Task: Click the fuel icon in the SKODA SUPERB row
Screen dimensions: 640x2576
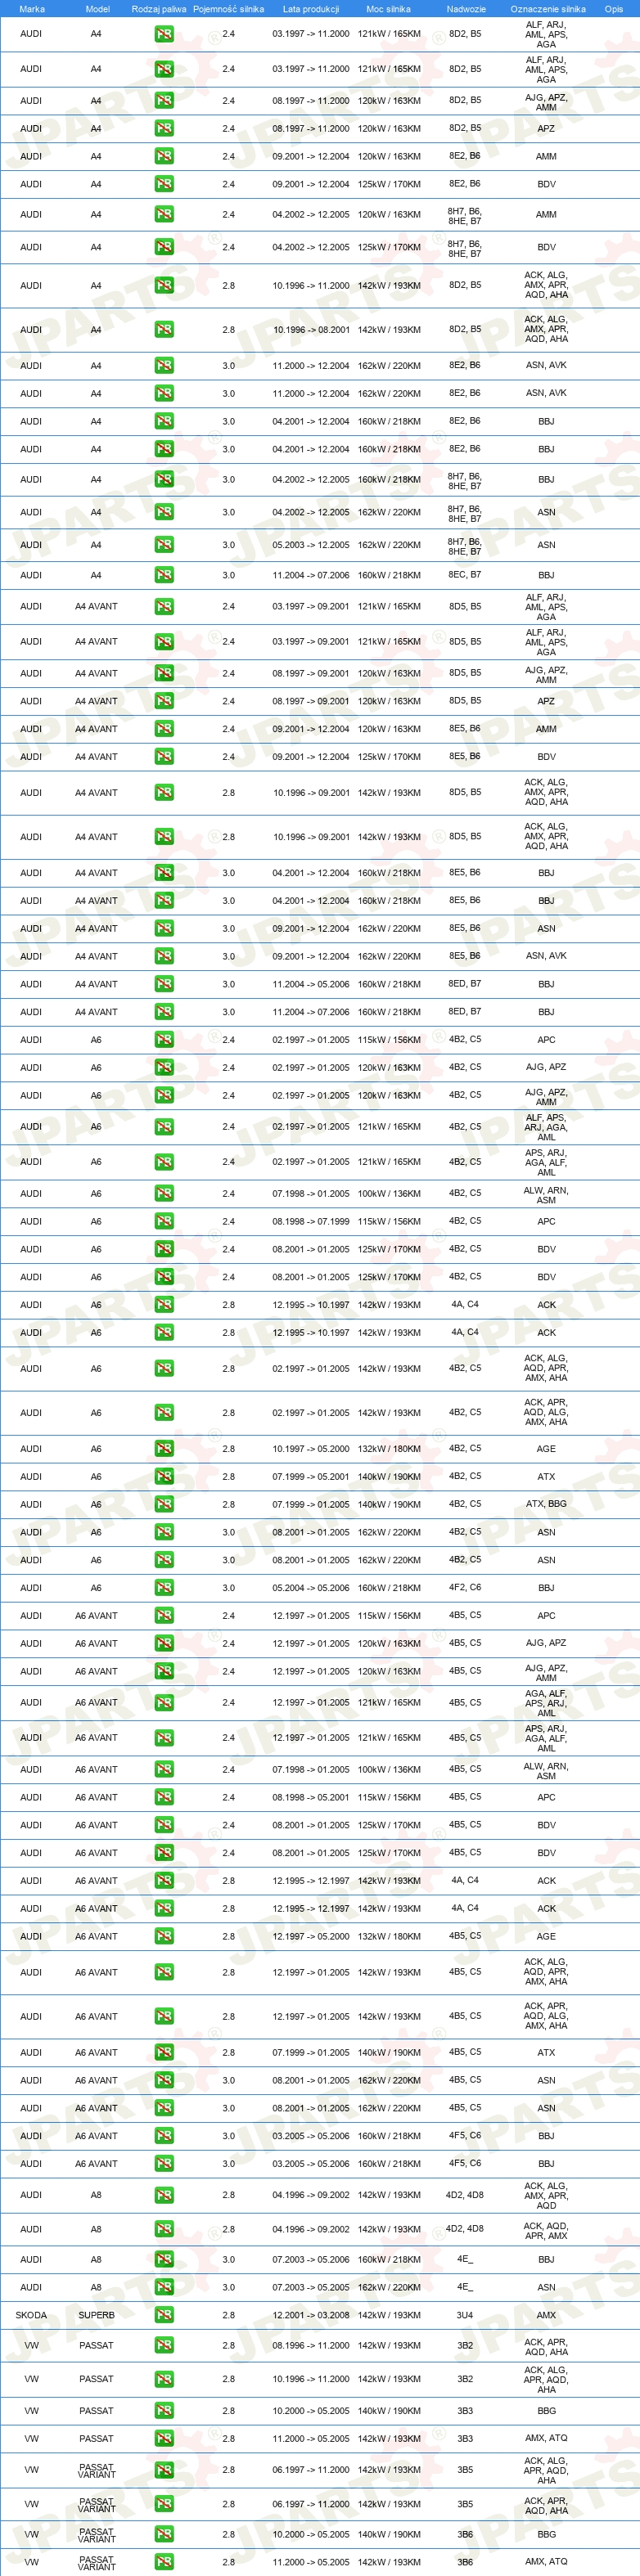Action: pyautogui.click(x=164, y=2315)
